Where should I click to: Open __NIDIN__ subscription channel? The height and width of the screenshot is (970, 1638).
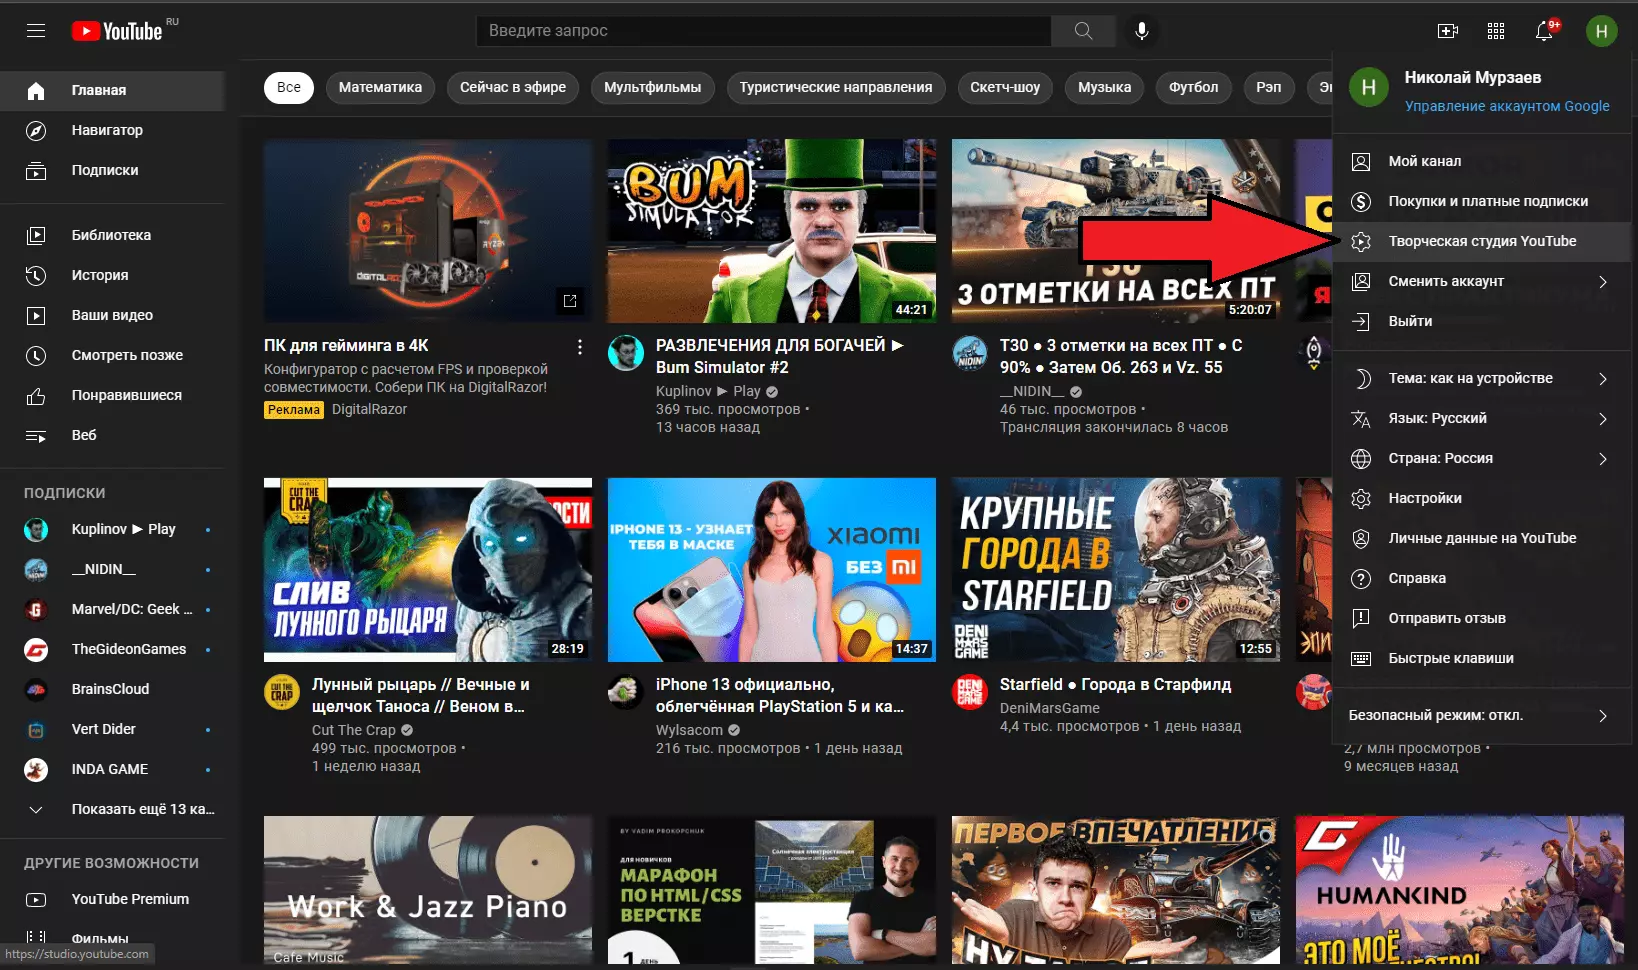[x=112, y=569]
